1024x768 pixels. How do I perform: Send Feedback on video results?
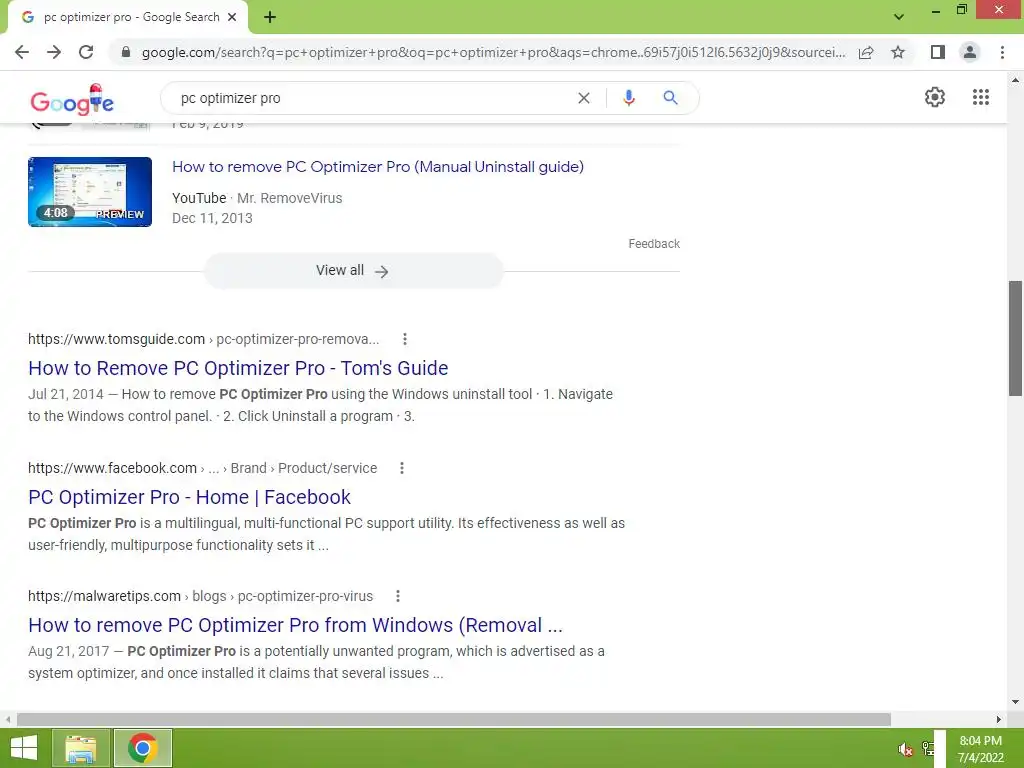coord(654,244)
